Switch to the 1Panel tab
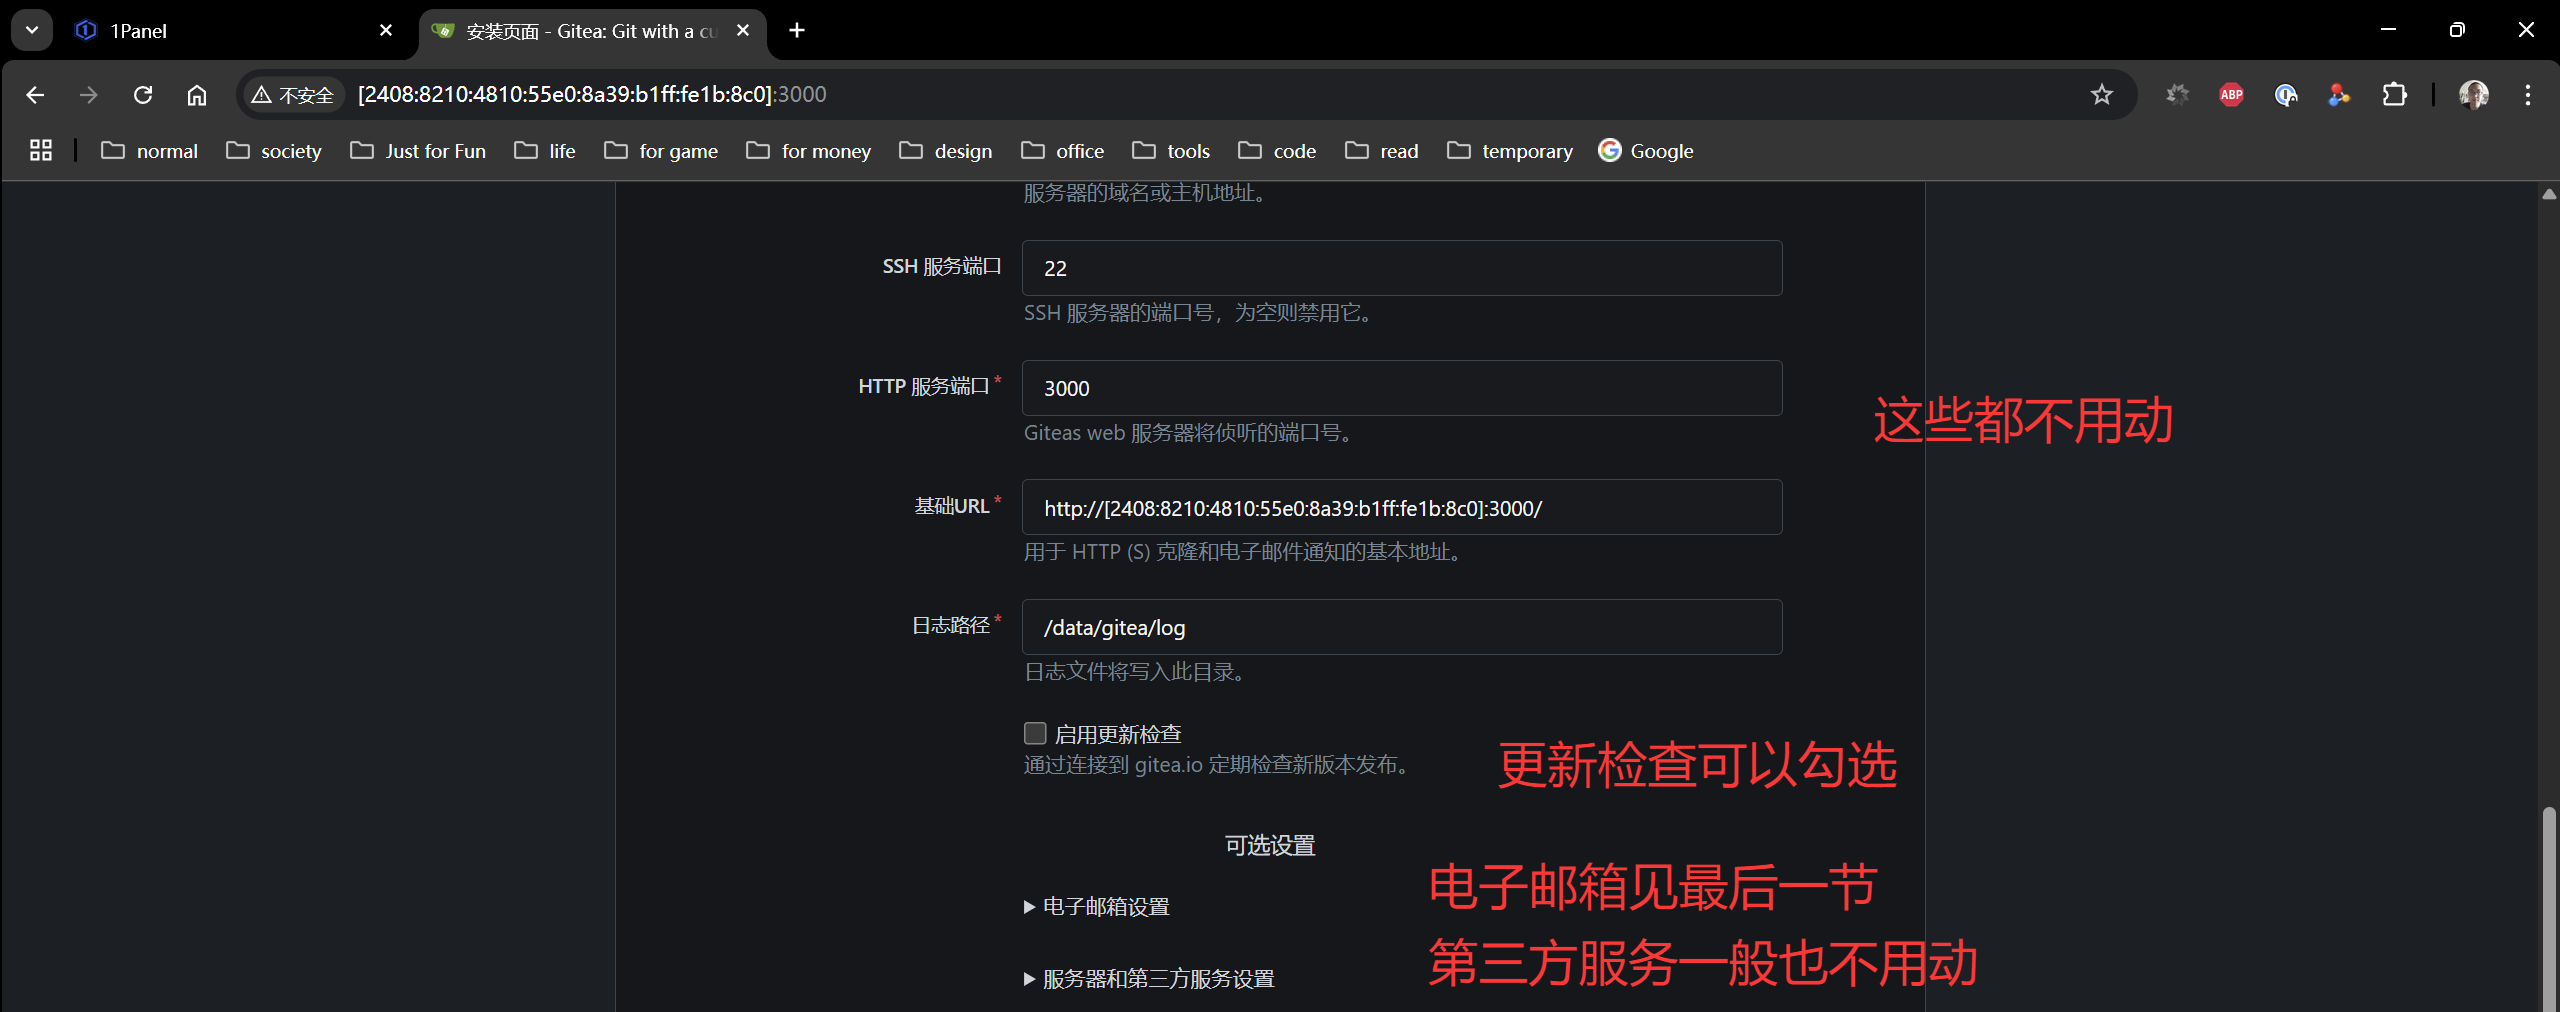 pyautogui.click(x=230, y=31)
